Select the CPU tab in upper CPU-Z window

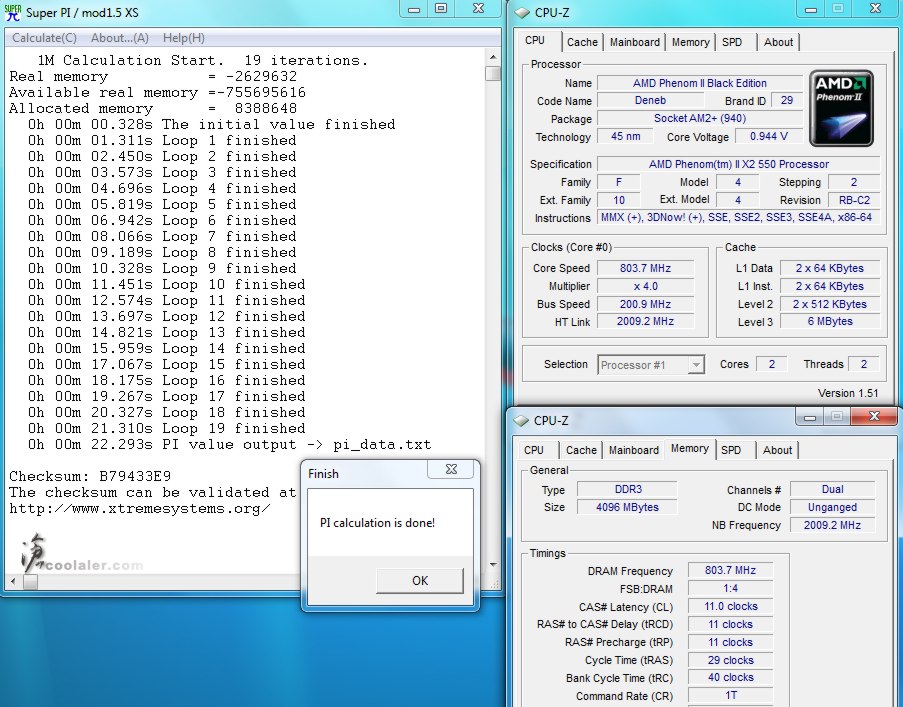535,40
